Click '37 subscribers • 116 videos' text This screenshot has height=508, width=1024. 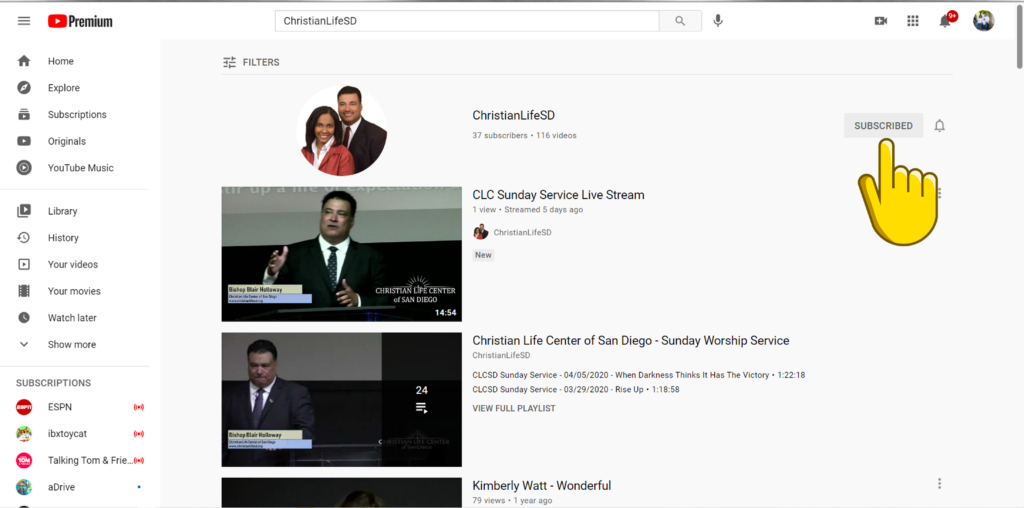point(524,136)
